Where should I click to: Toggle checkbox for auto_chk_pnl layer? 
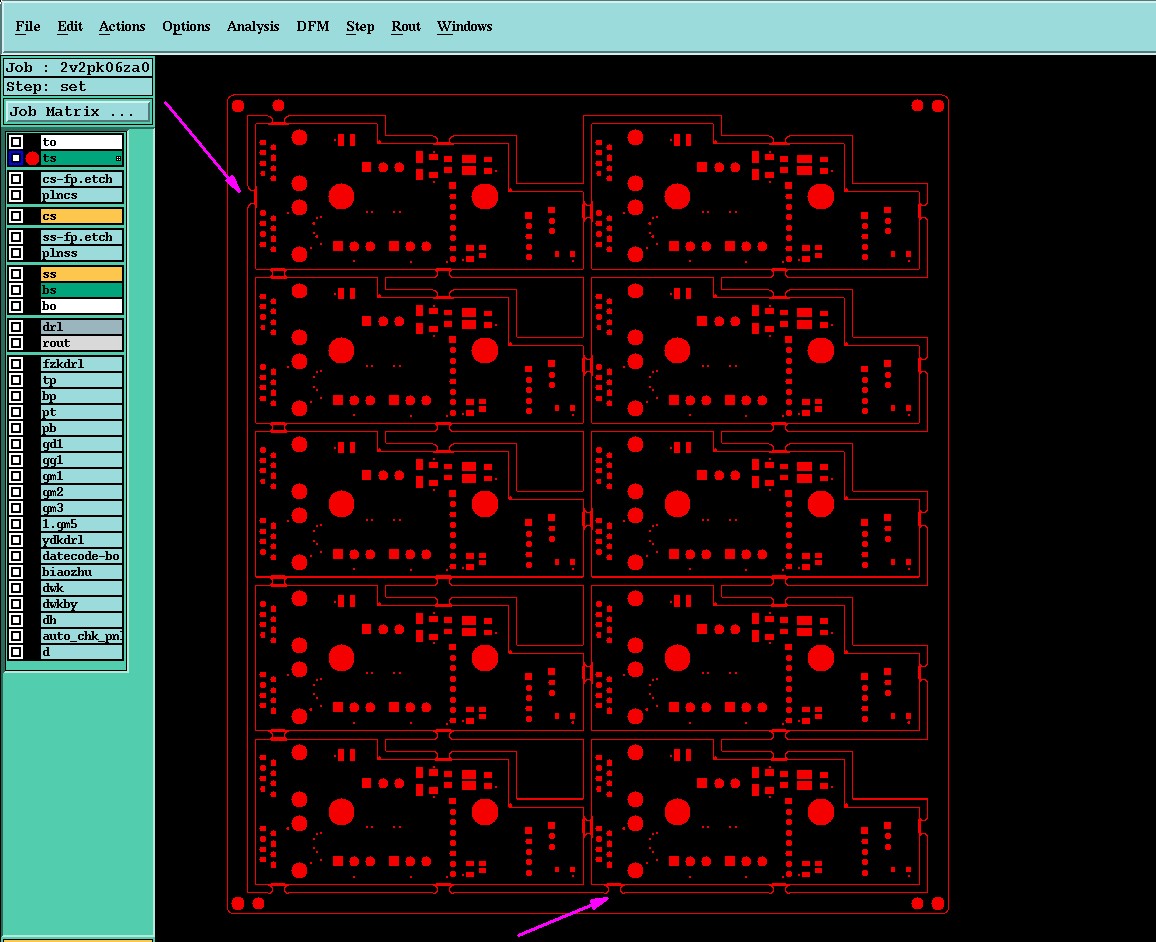(16, 635)
